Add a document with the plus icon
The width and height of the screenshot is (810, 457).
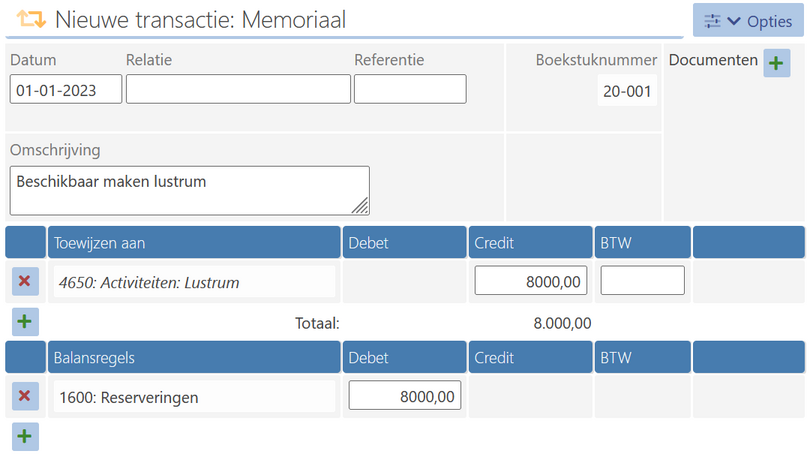click(x=776, y=63)
